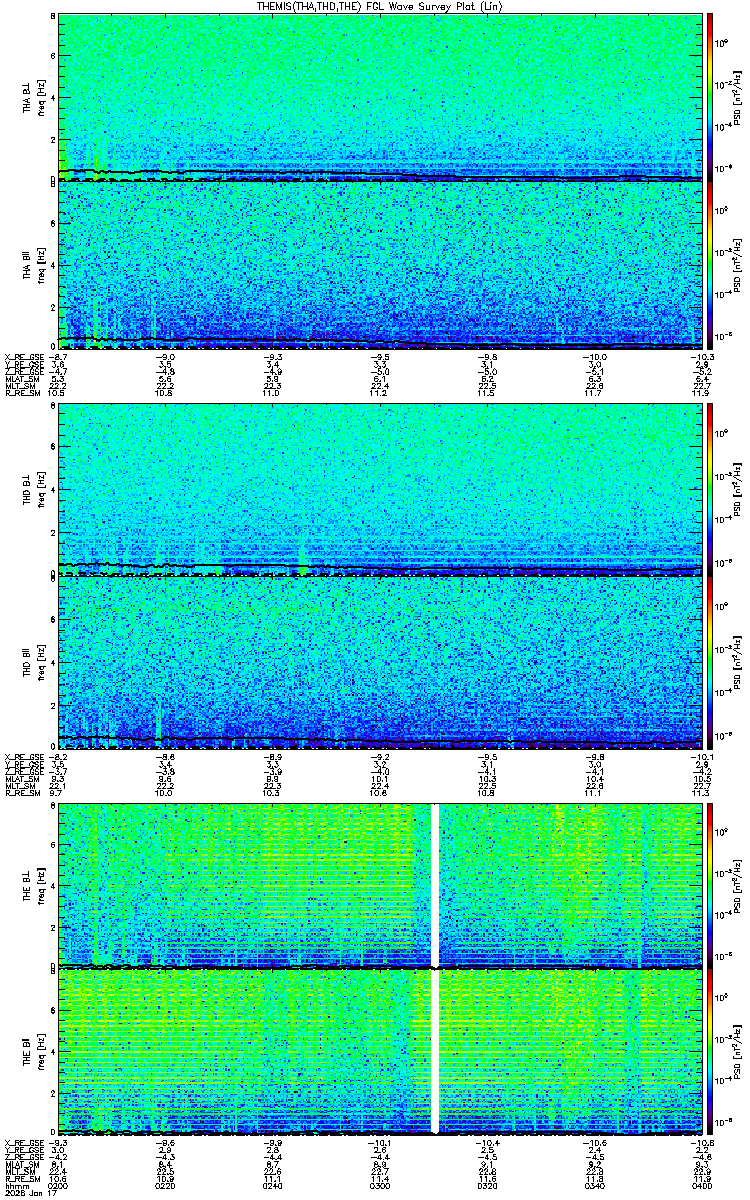Click PSD units label beside THA B-perpendicular colorbar
This screenshot has width=750, height=1200.
click(x=735, y=97)
